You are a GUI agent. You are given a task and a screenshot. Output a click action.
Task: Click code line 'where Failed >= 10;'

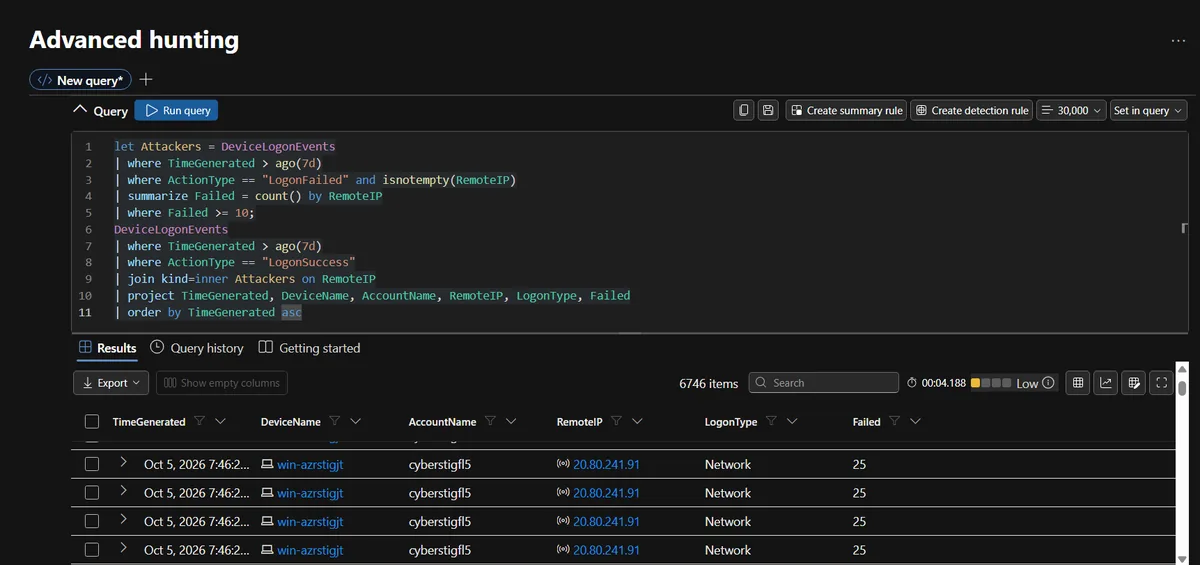184,213
